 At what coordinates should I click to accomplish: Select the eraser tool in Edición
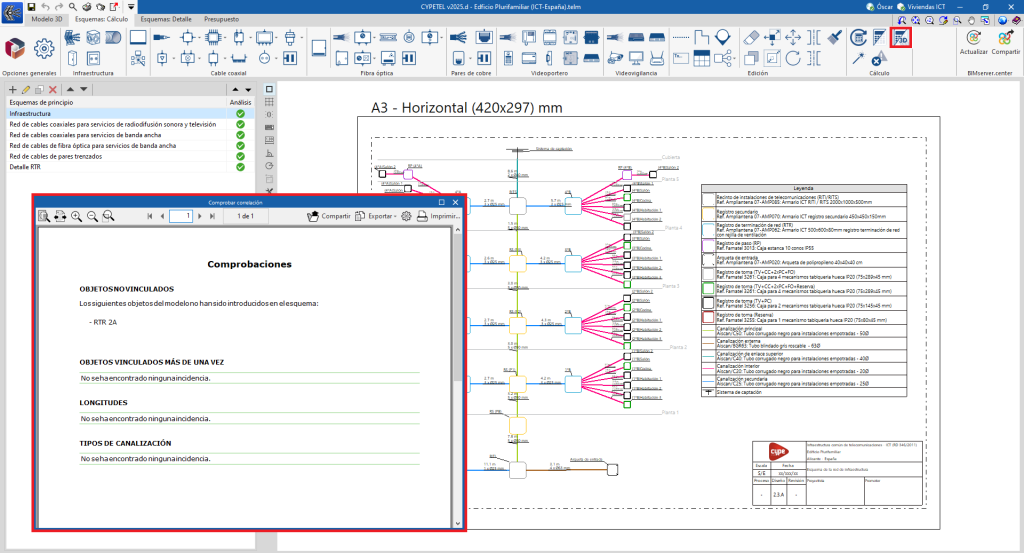tap(753, 37)
